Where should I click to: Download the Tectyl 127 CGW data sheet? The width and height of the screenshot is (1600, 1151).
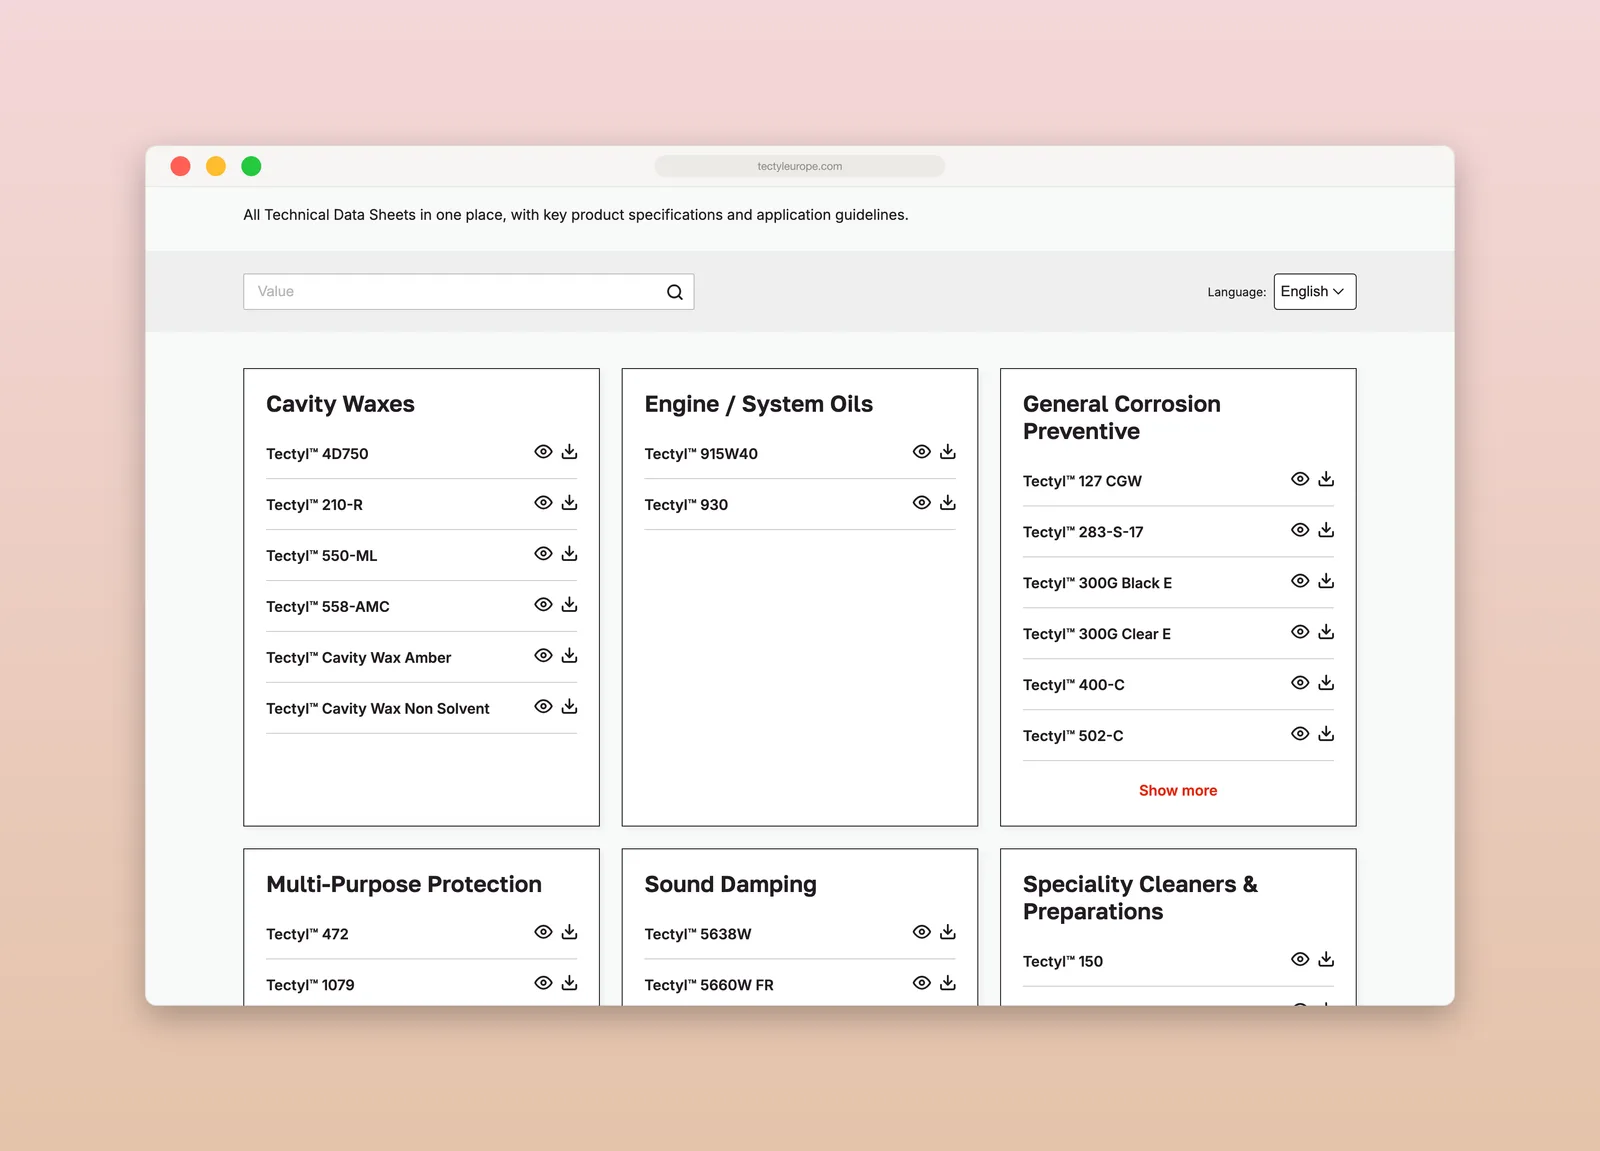pos(1326,479)
